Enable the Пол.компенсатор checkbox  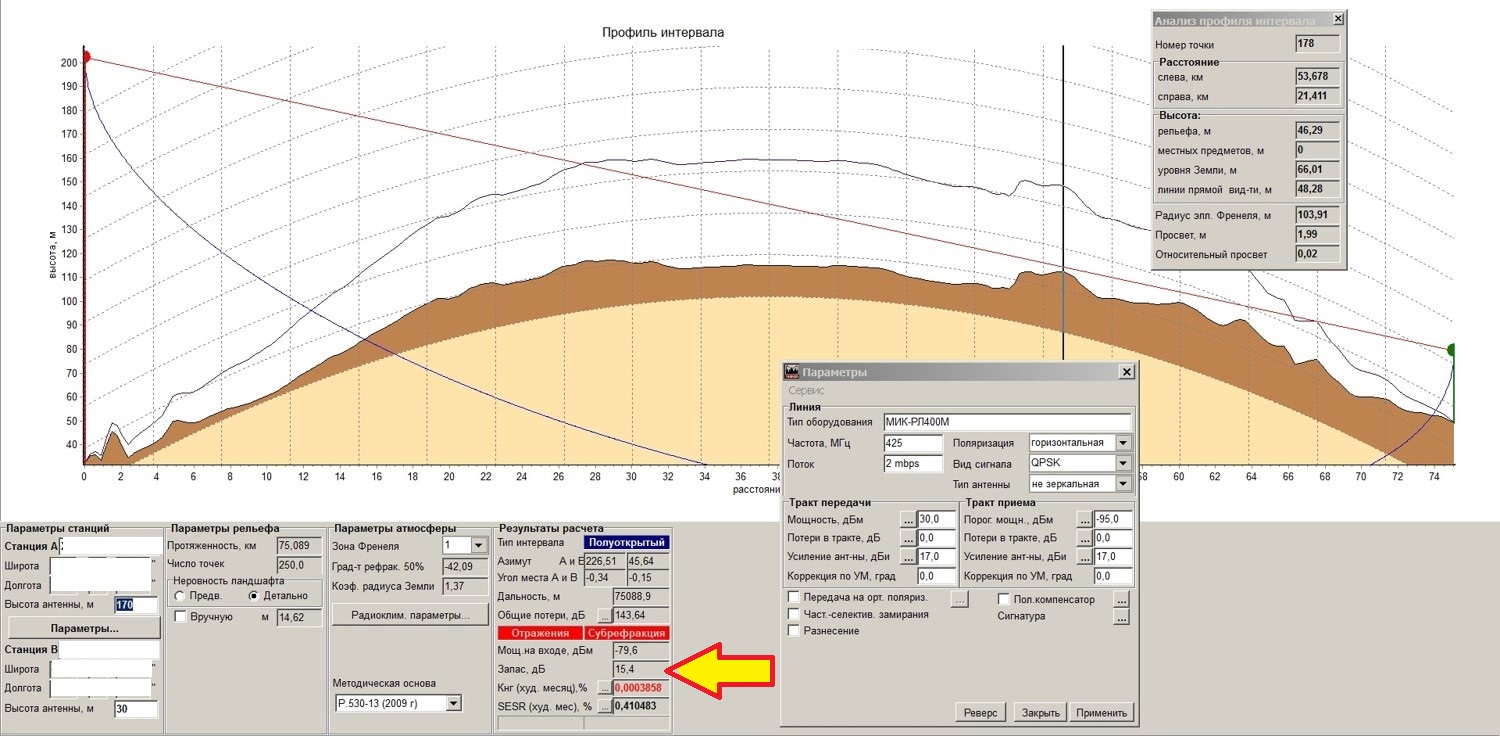1004,600
